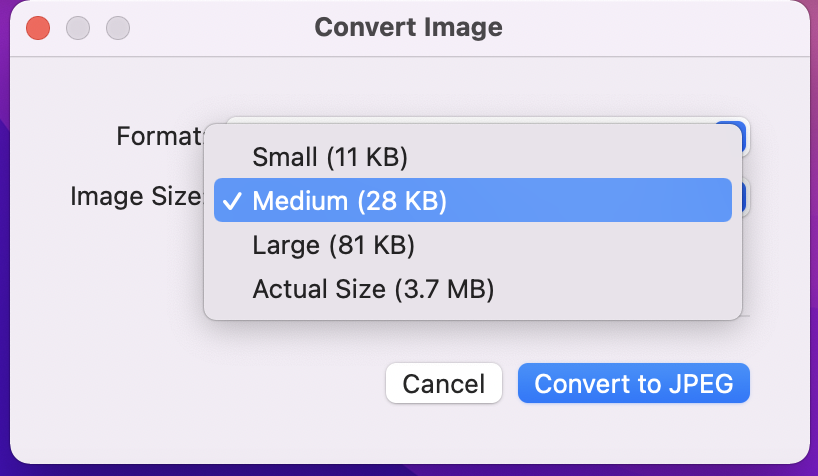818x476 pixels.
Task: Click the Image Size label
Action: (x=137, y=197)
